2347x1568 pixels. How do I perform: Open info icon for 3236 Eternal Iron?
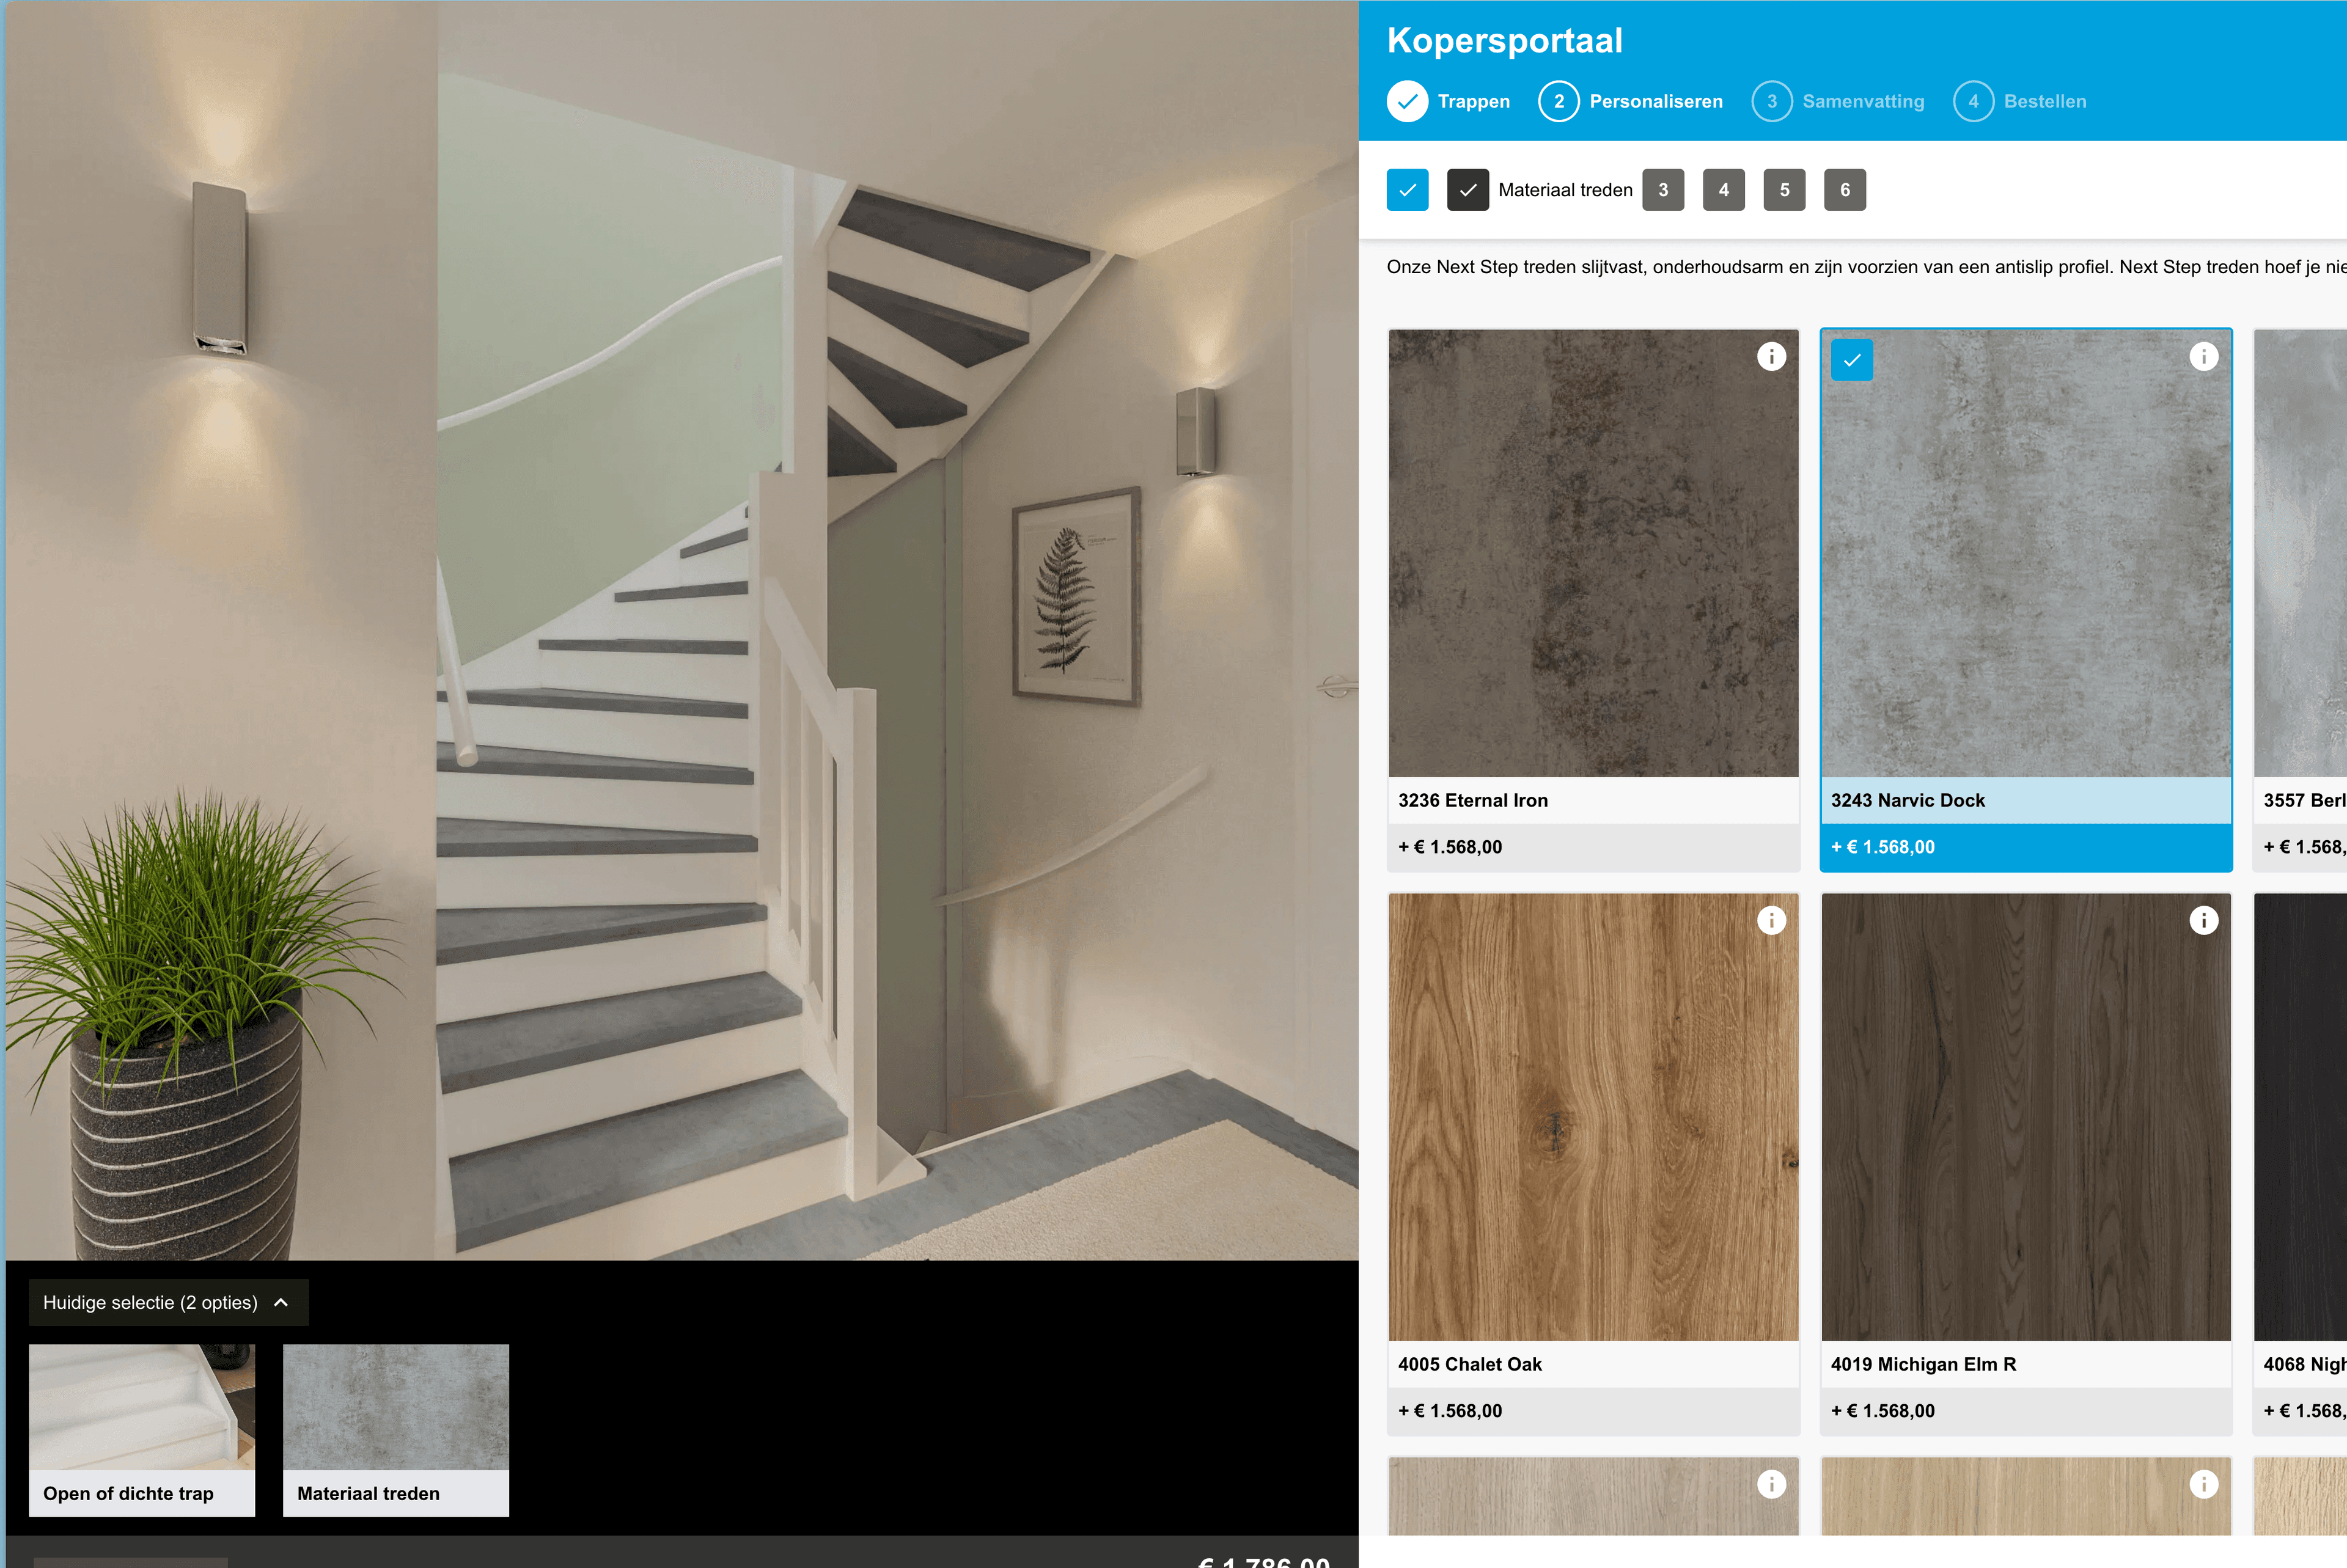pyautogui.click(x=1771, y=357)
